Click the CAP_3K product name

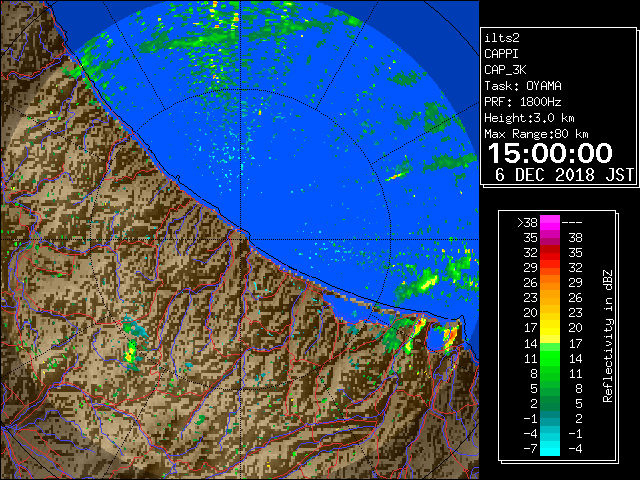pyautogui.click(x=505, y=70)
